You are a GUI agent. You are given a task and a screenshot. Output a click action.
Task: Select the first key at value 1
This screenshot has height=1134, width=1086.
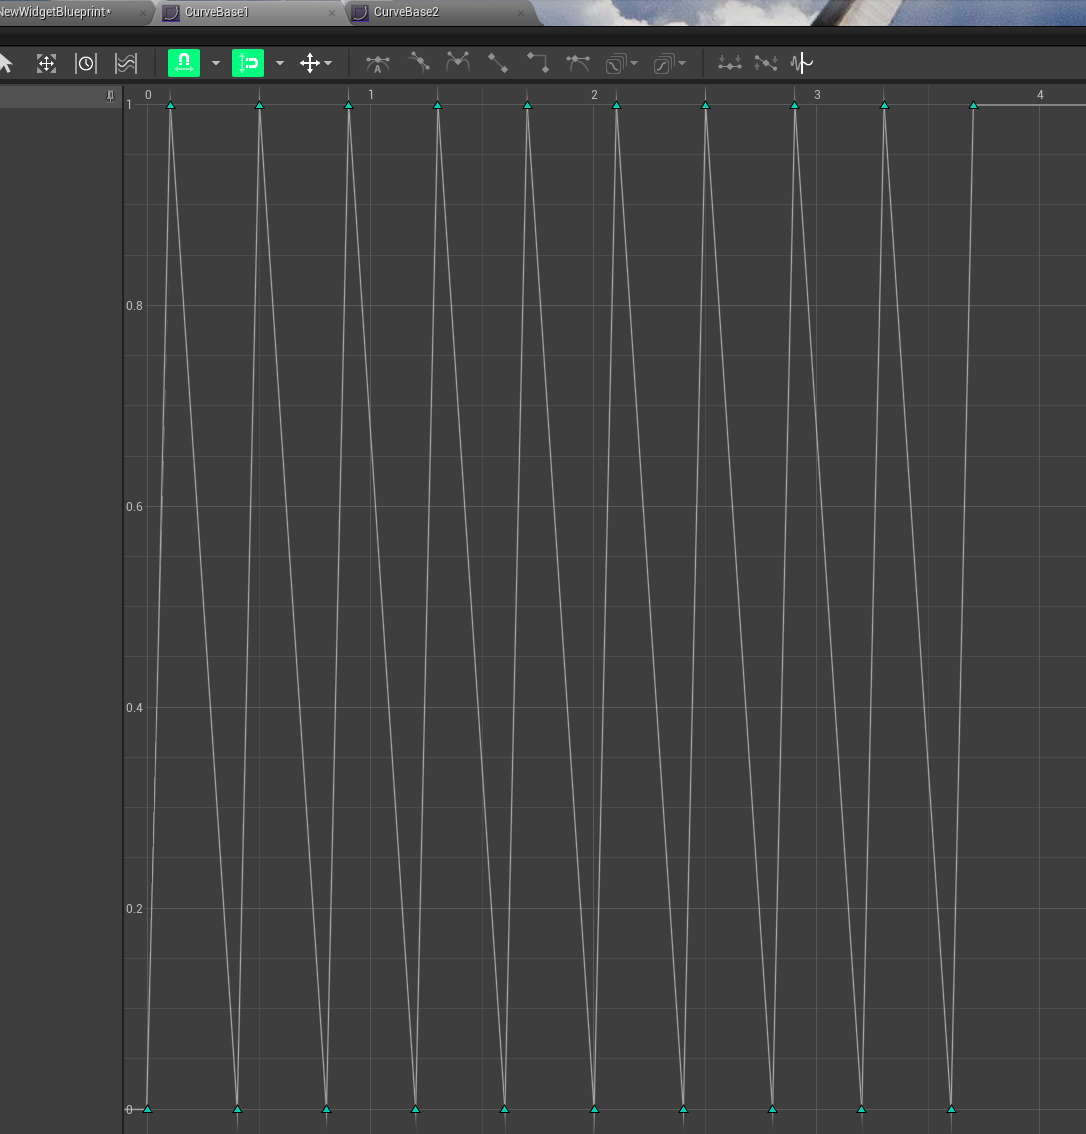click(171, 106)
